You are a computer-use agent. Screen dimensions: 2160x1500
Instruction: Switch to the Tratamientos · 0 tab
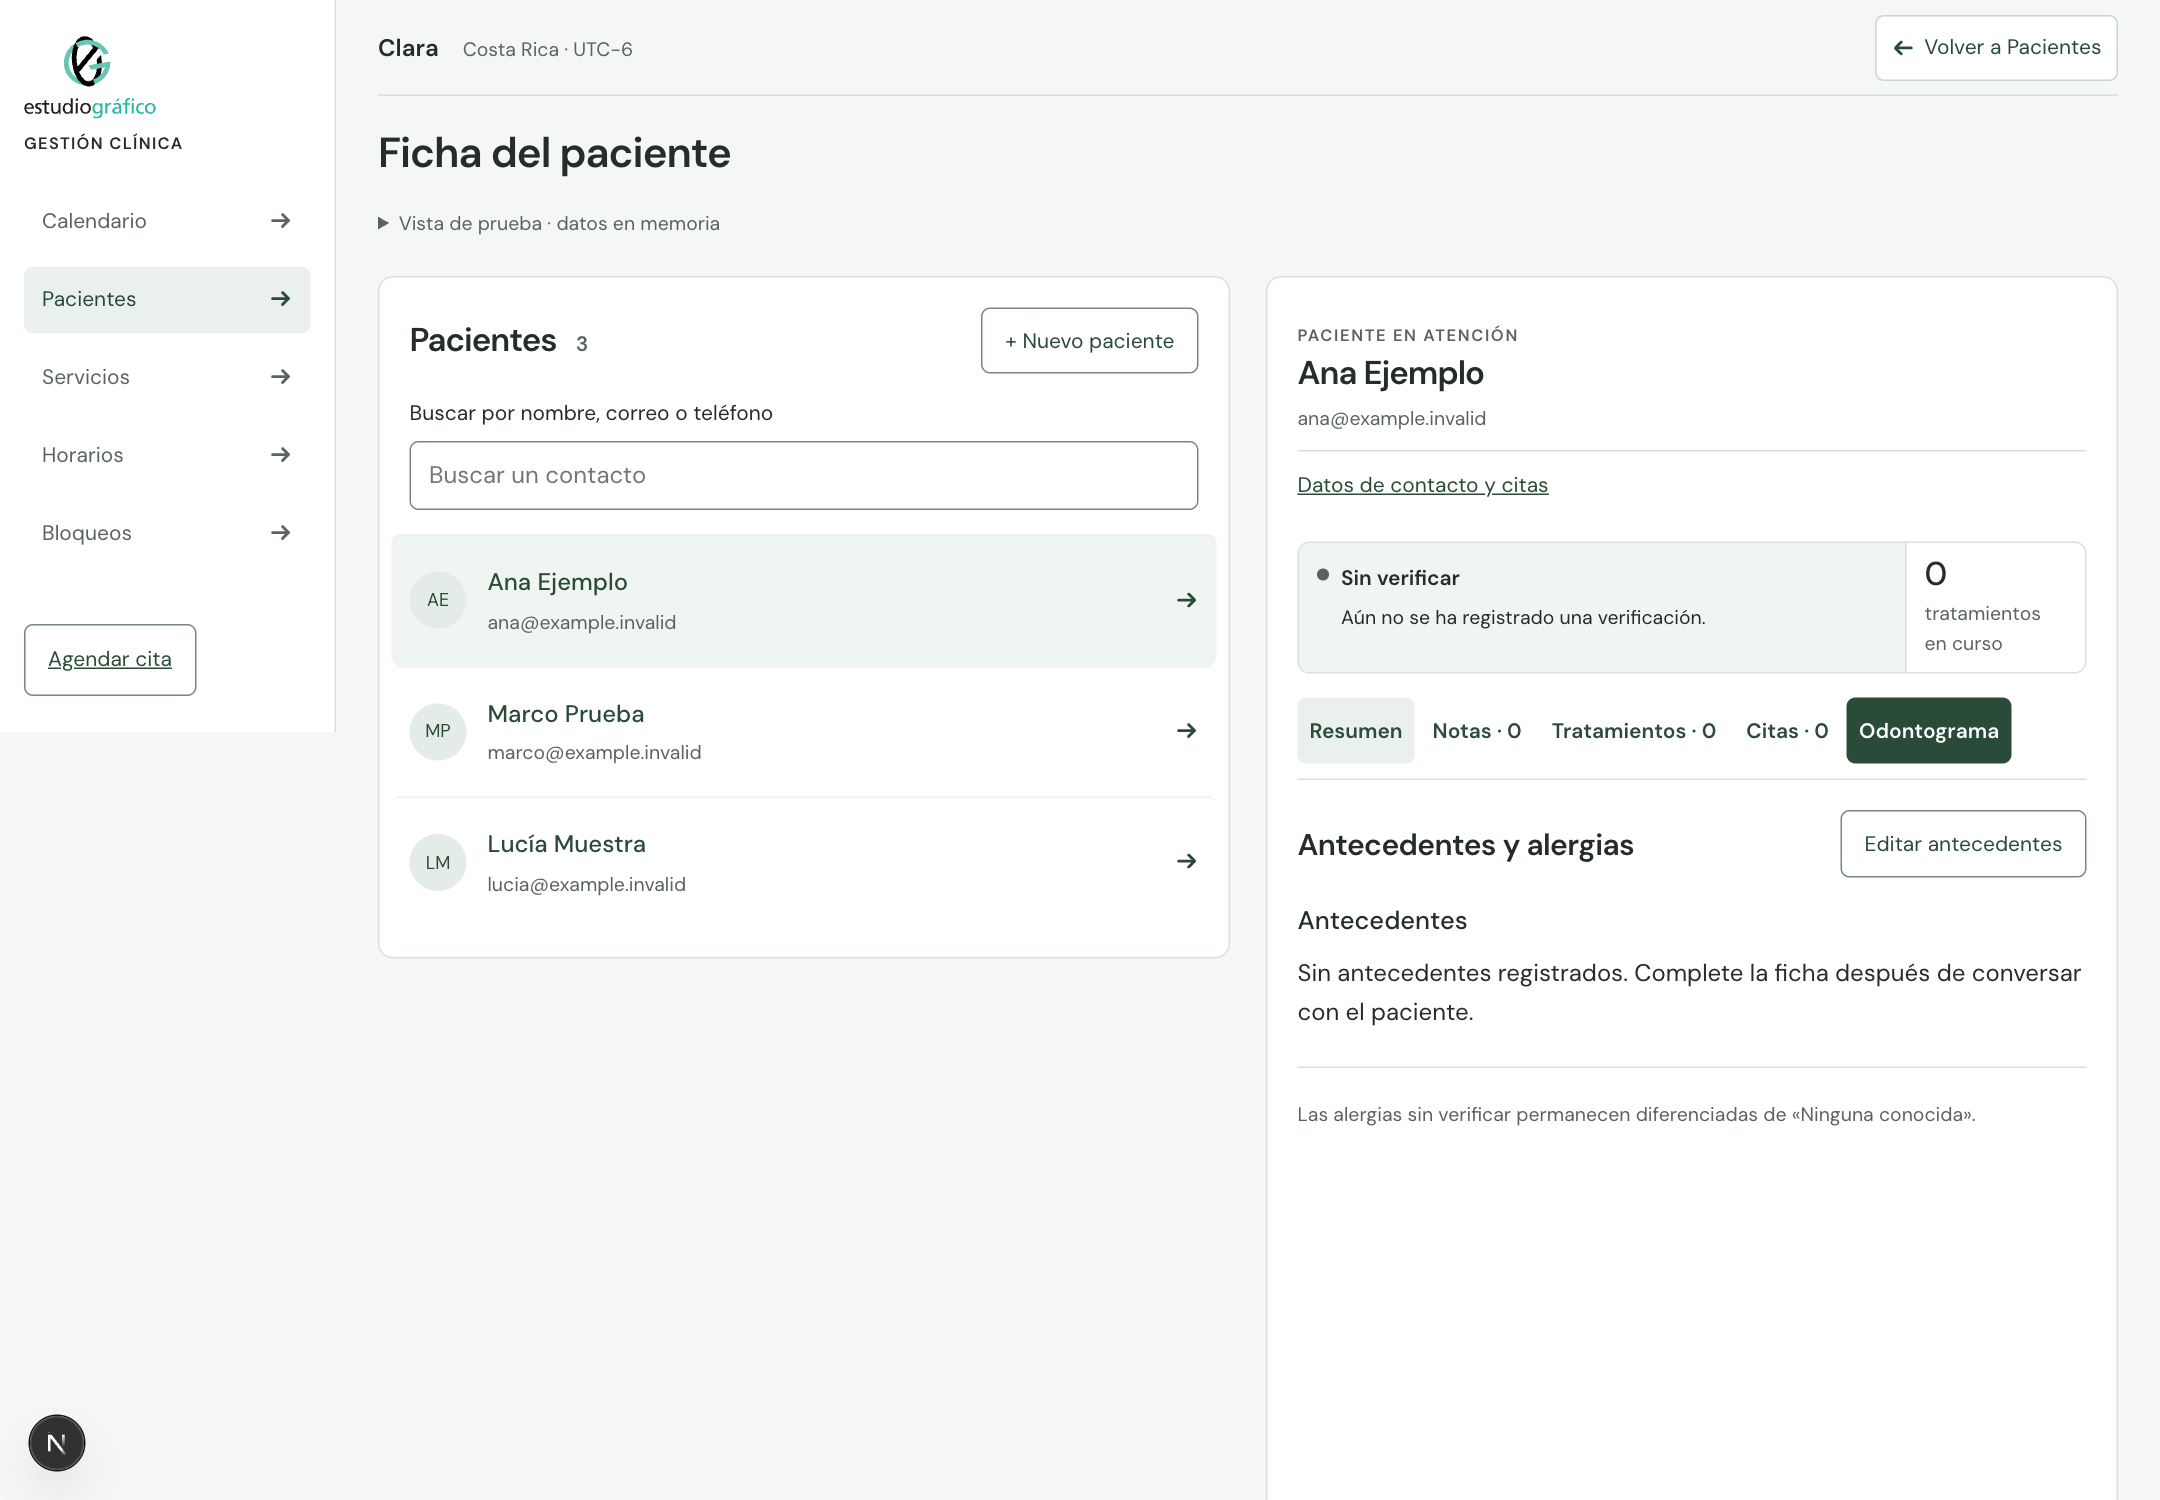(1634, 731)
